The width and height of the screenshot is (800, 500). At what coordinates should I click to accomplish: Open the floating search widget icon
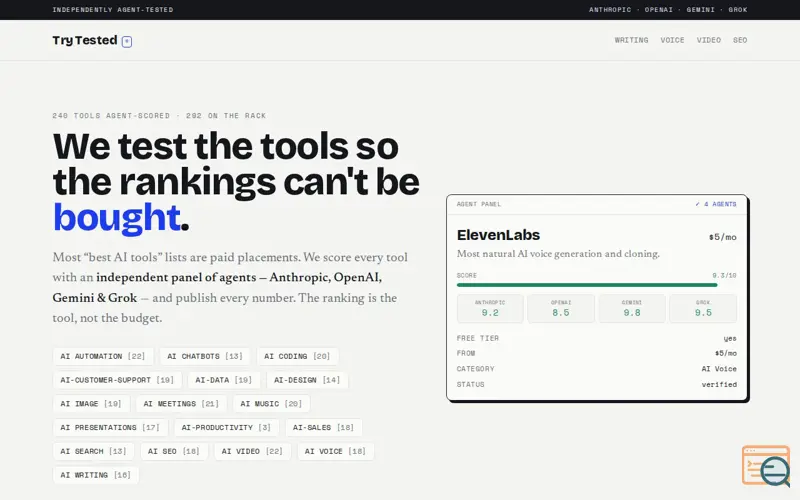766,465
